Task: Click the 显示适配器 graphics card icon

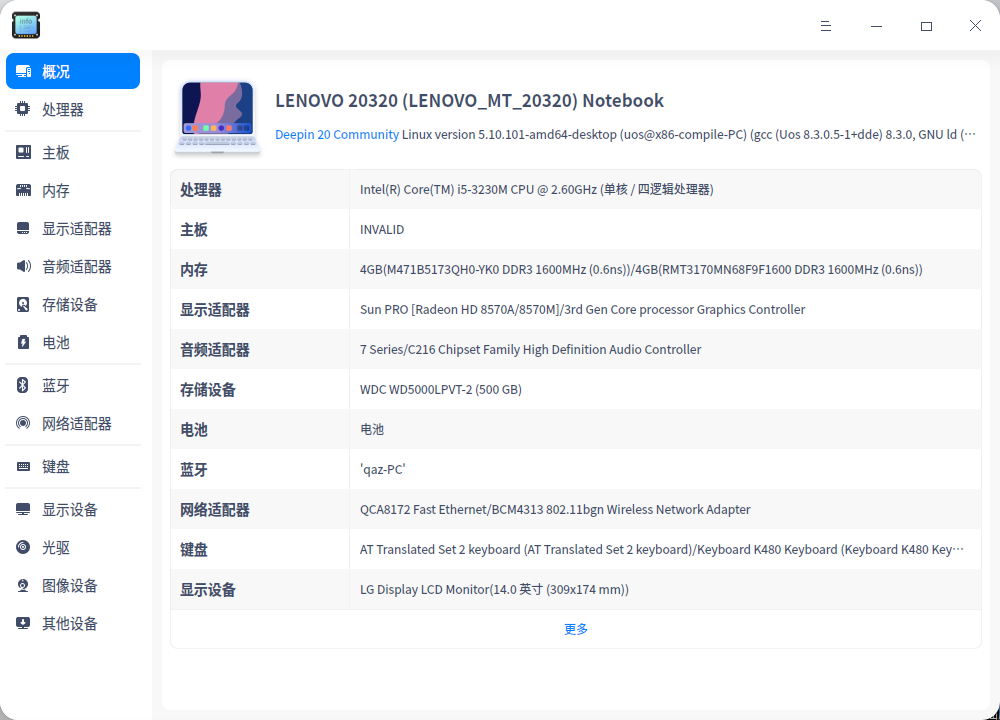Action: point(23,228)
